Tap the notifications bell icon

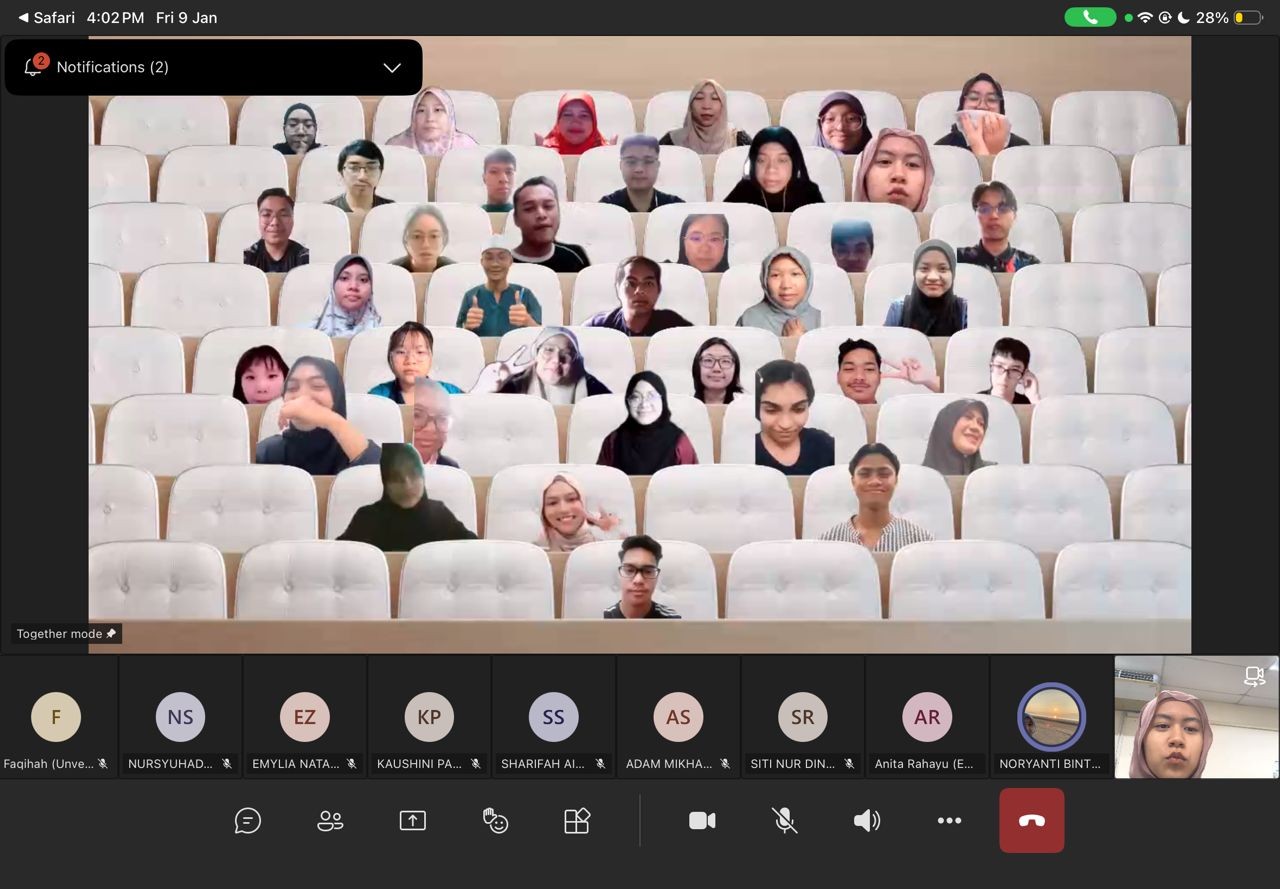coord(33,67)
